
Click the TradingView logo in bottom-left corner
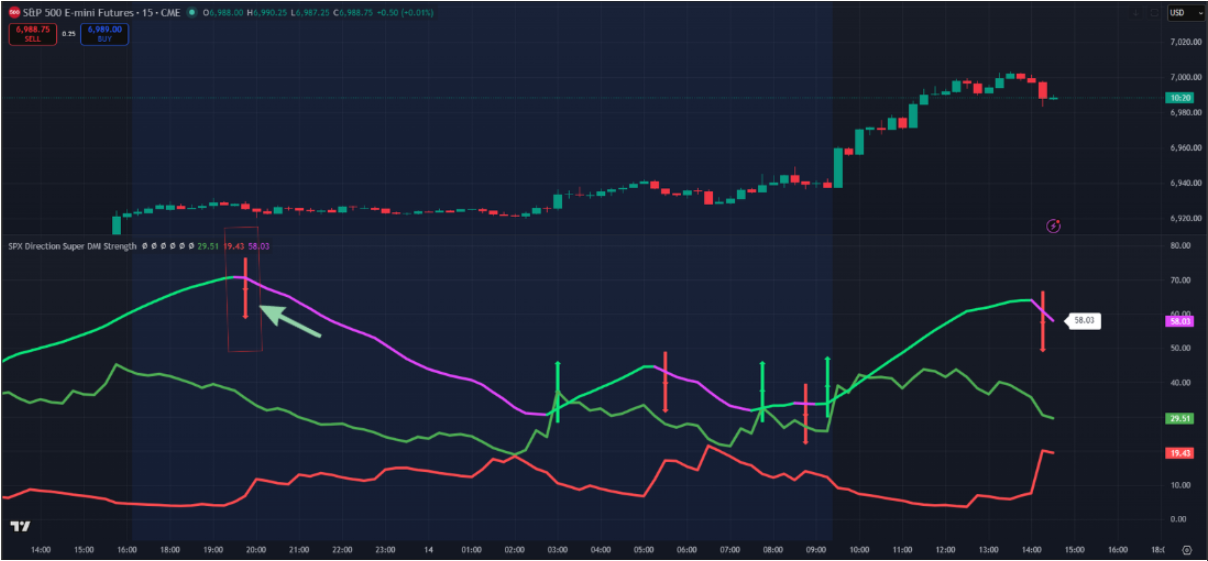coord(19,527)
